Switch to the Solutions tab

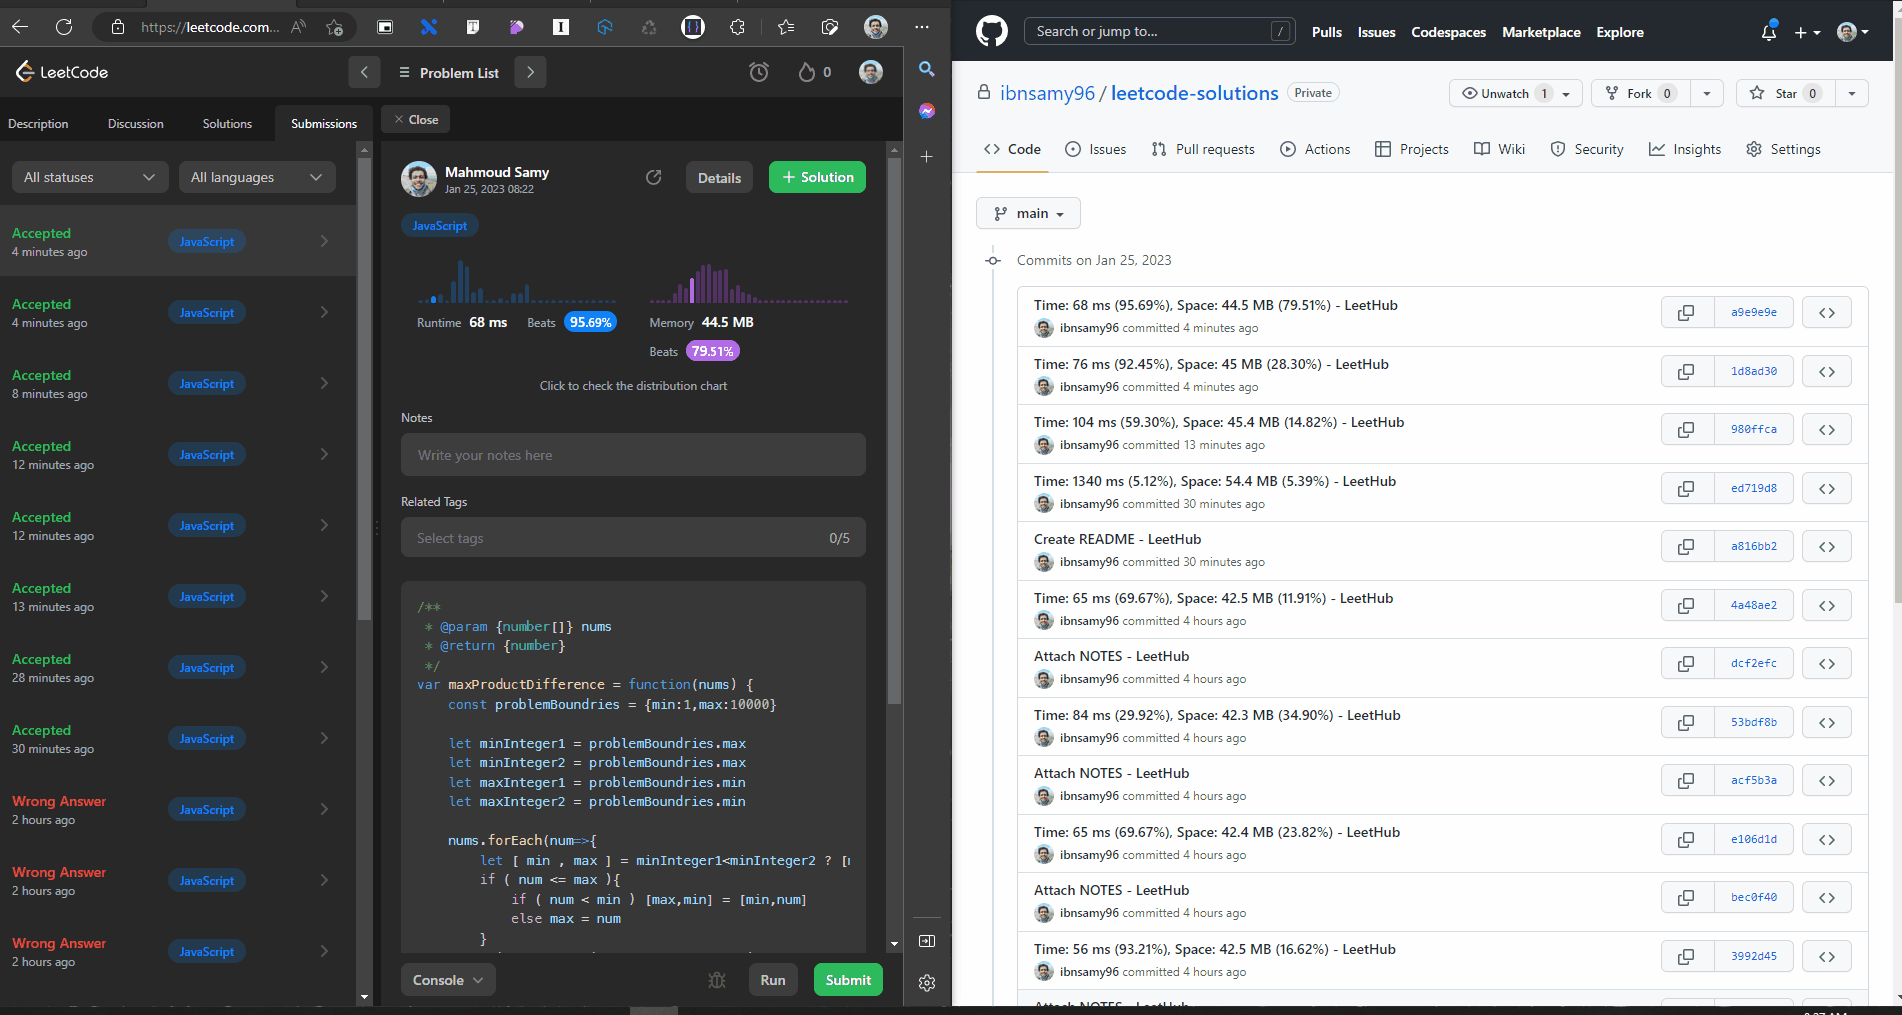pyautogui.click(x=227, y=124)
